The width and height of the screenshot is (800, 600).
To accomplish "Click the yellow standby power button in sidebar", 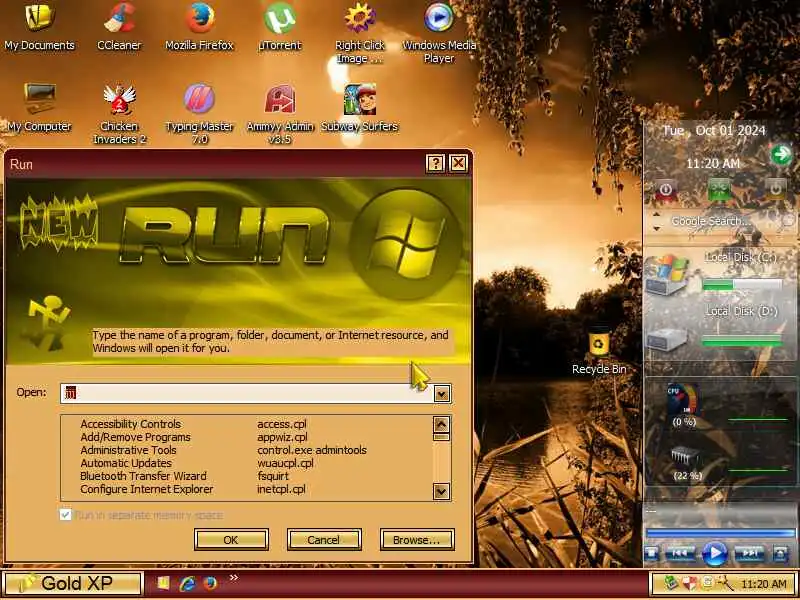I will pyautogui.click(x=775, y=190).
